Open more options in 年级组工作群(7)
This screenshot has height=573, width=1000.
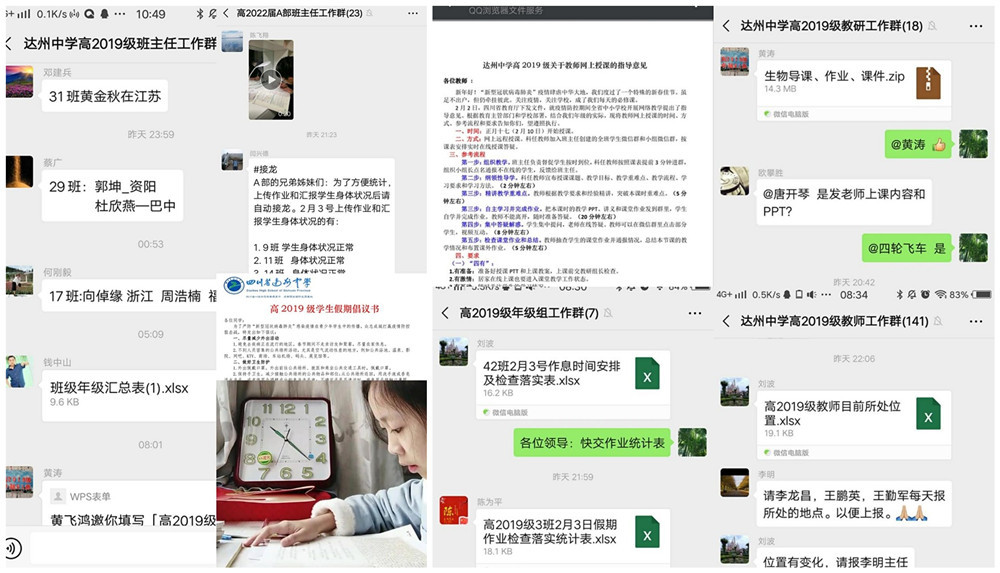(695, 313)
